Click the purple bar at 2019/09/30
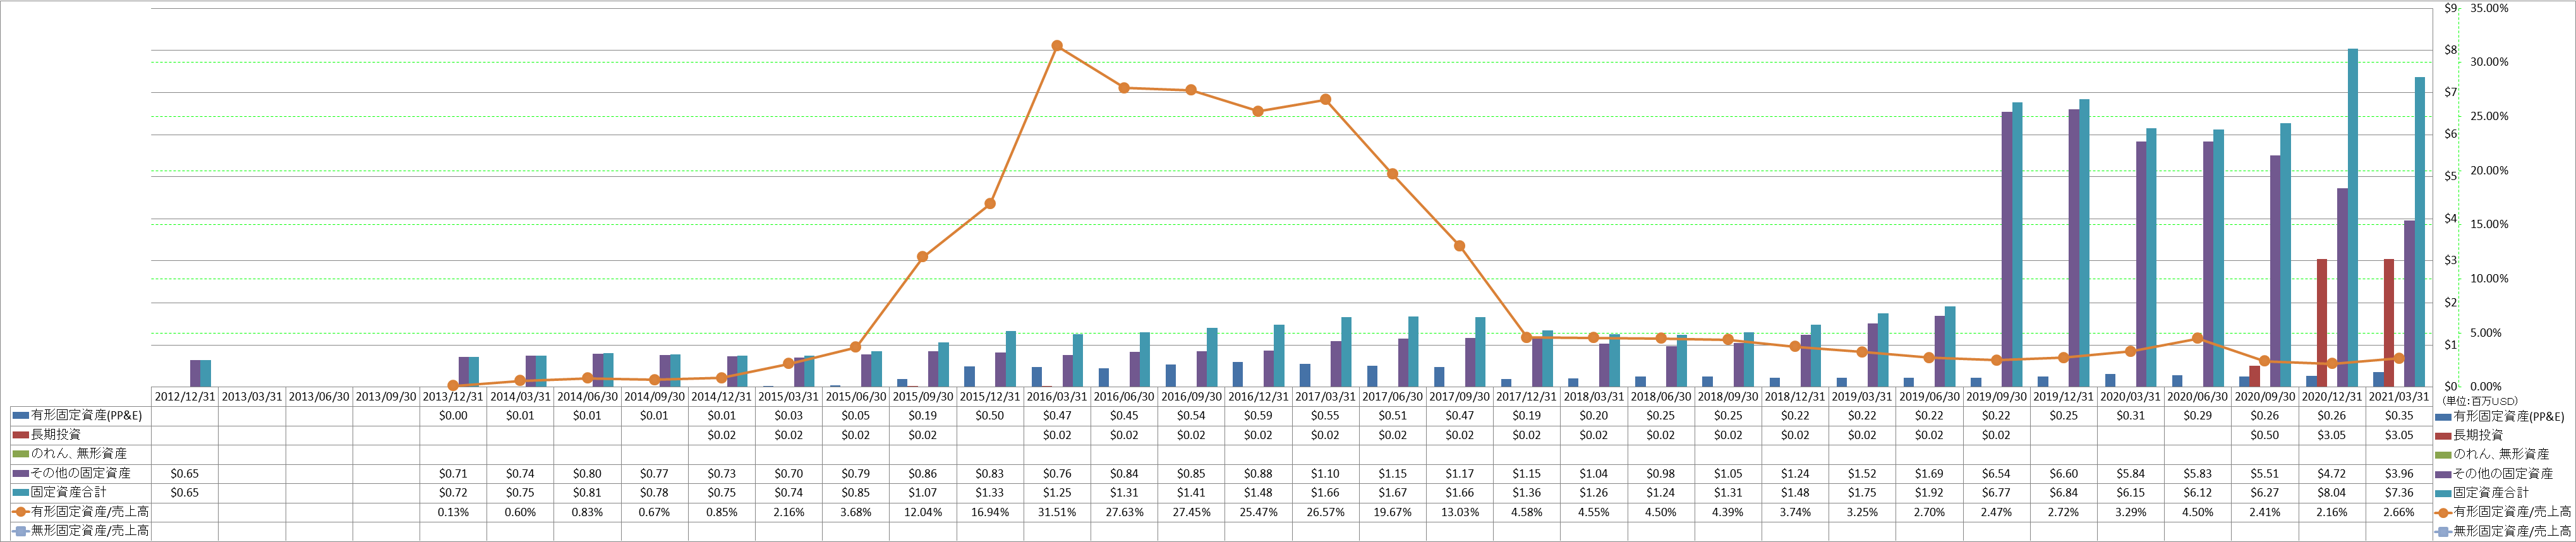Image resolution: width=2576 pixels, height=542 pixels. pyautogui.click(x=2007, y=249)
